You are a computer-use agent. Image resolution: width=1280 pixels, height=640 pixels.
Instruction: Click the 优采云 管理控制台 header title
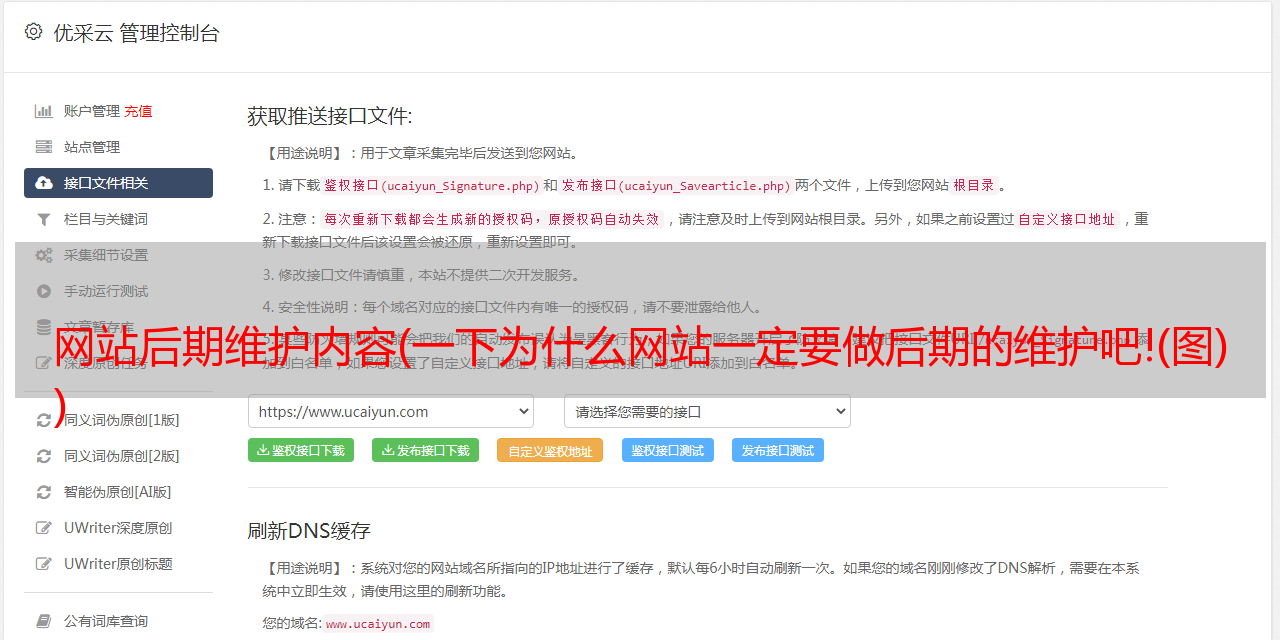(x=137, y=33)
